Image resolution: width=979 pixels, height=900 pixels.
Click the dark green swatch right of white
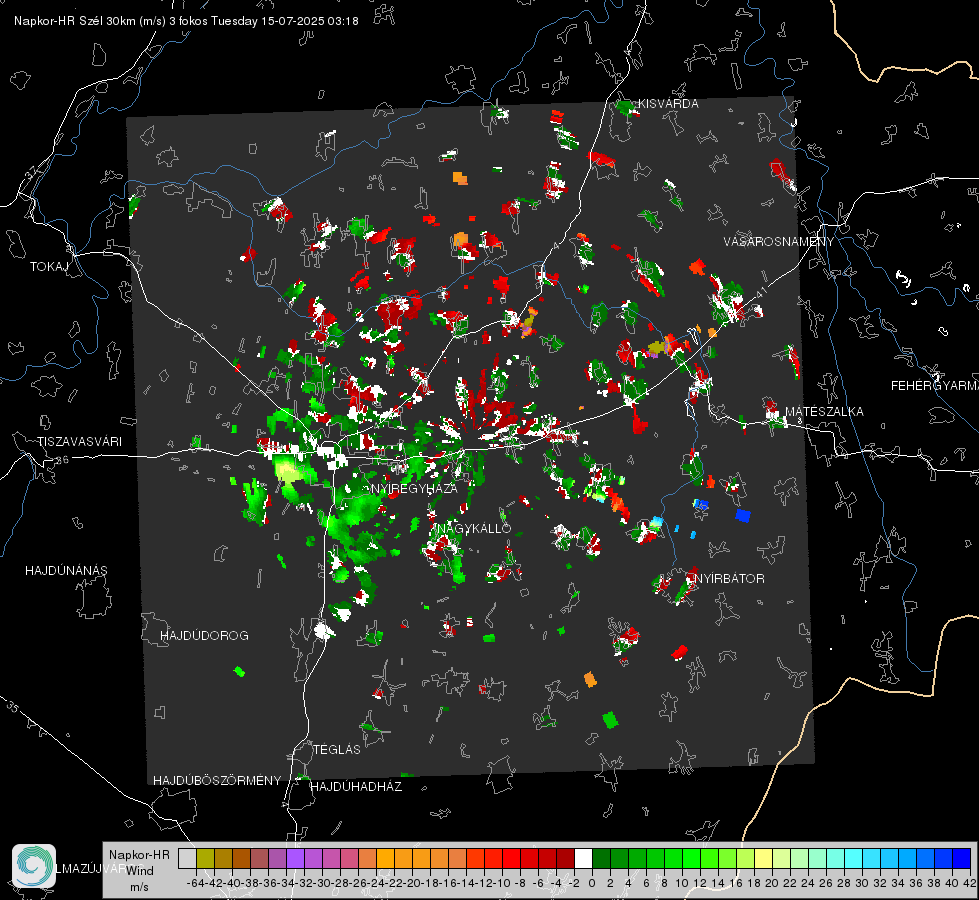point(601,858)
